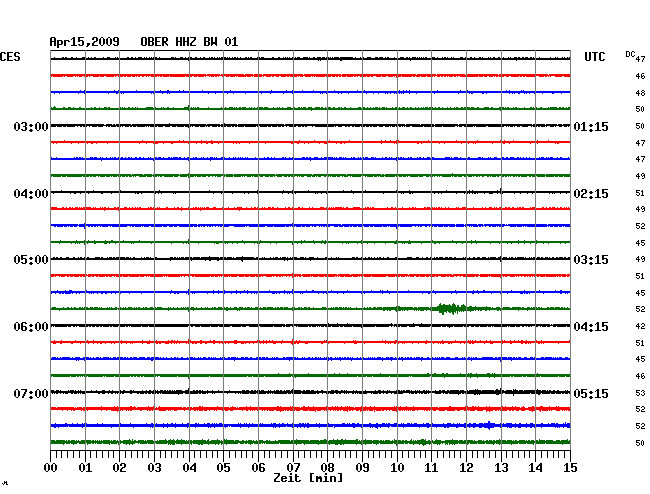Click the 01:15 UTC time label

pyautogui.click(x=591, y=126)
